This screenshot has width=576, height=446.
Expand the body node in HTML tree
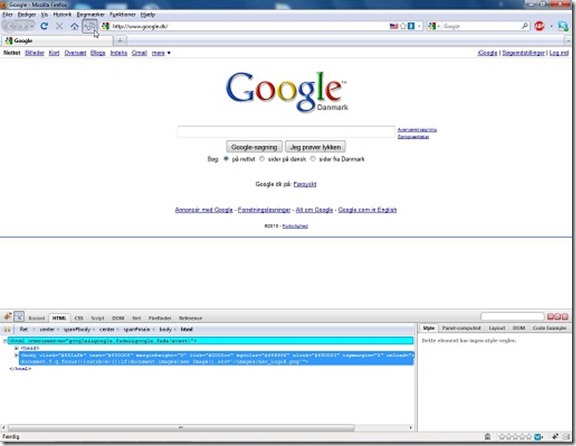click(x=16, y=355)
